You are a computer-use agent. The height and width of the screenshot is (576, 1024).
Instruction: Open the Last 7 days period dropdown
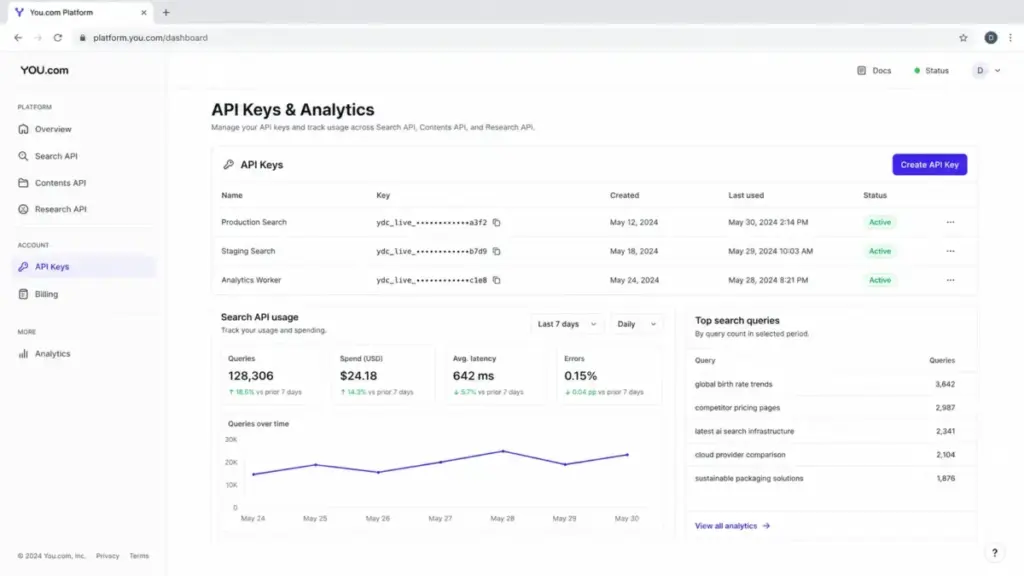tap(566, 324)
